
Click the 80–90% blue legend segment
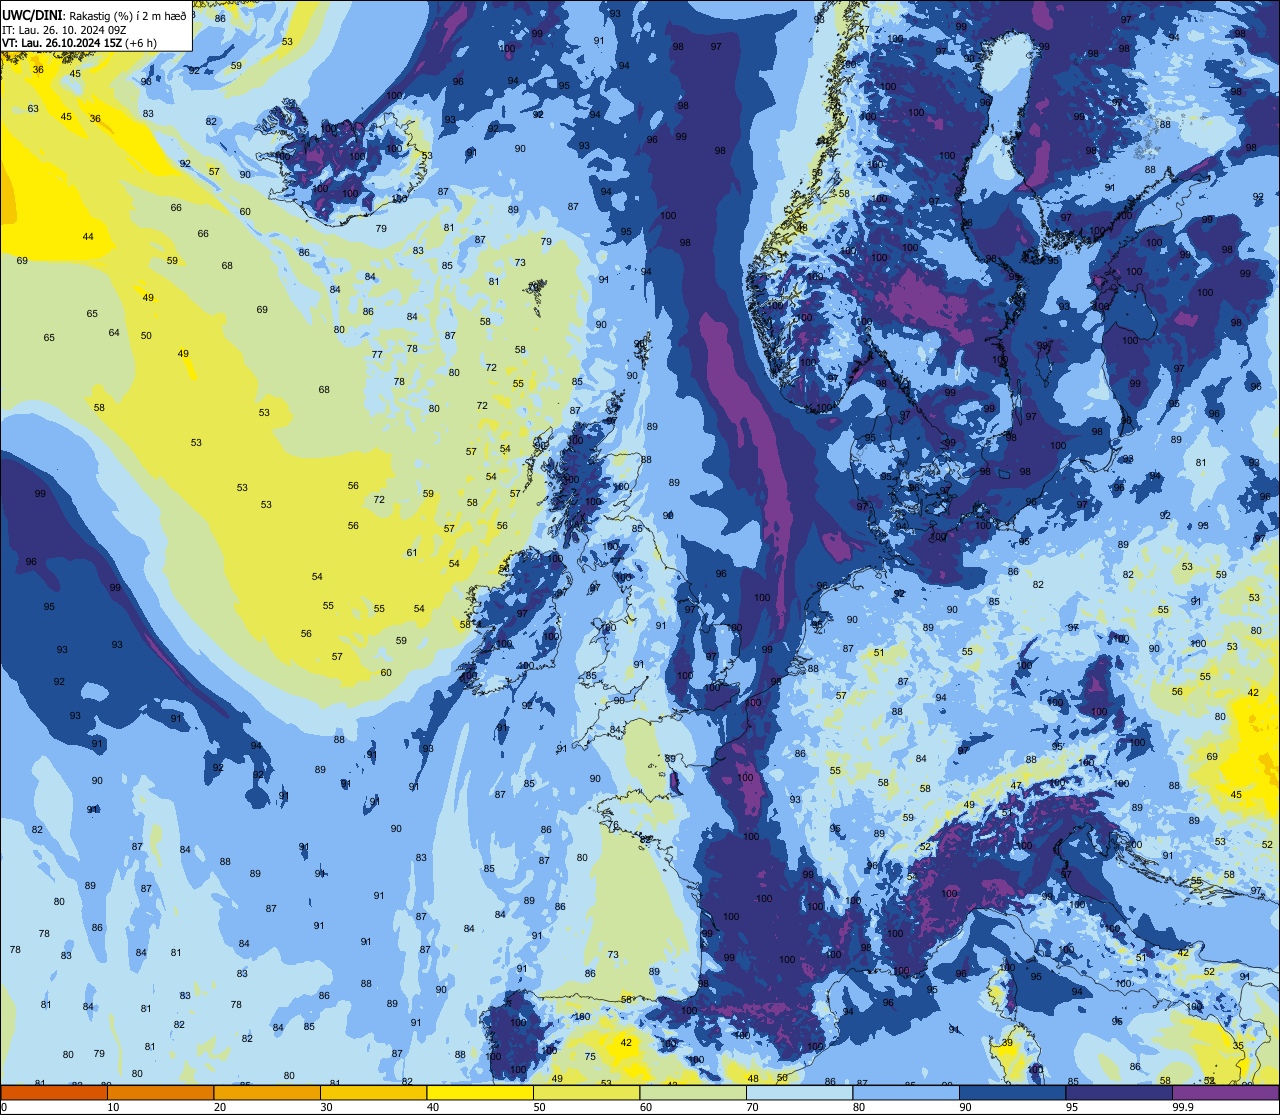[x=906, y=1092]
